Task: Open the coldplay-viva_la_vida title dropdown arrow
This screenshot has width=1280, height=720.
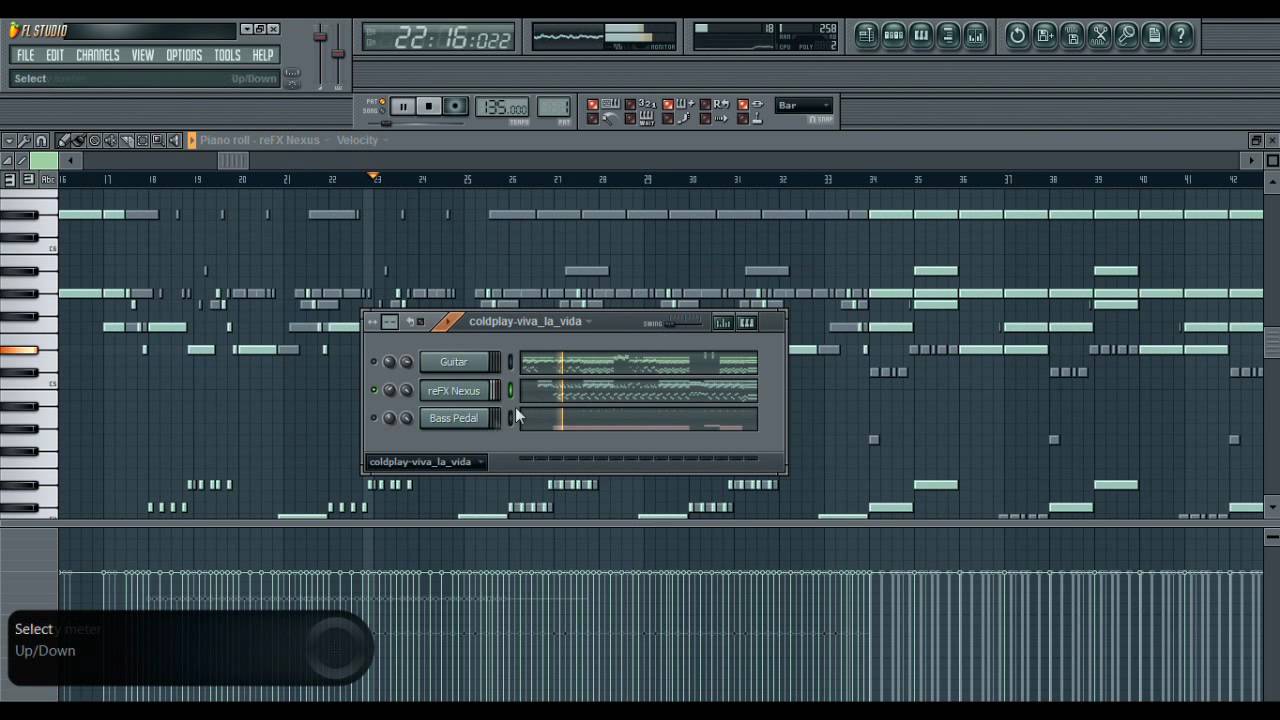Action: tap(589, 322)
